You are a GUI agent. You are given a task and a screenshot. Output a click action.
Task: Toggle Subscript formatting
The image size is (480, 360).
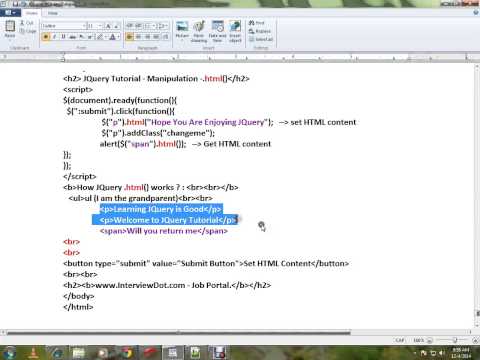81,37
